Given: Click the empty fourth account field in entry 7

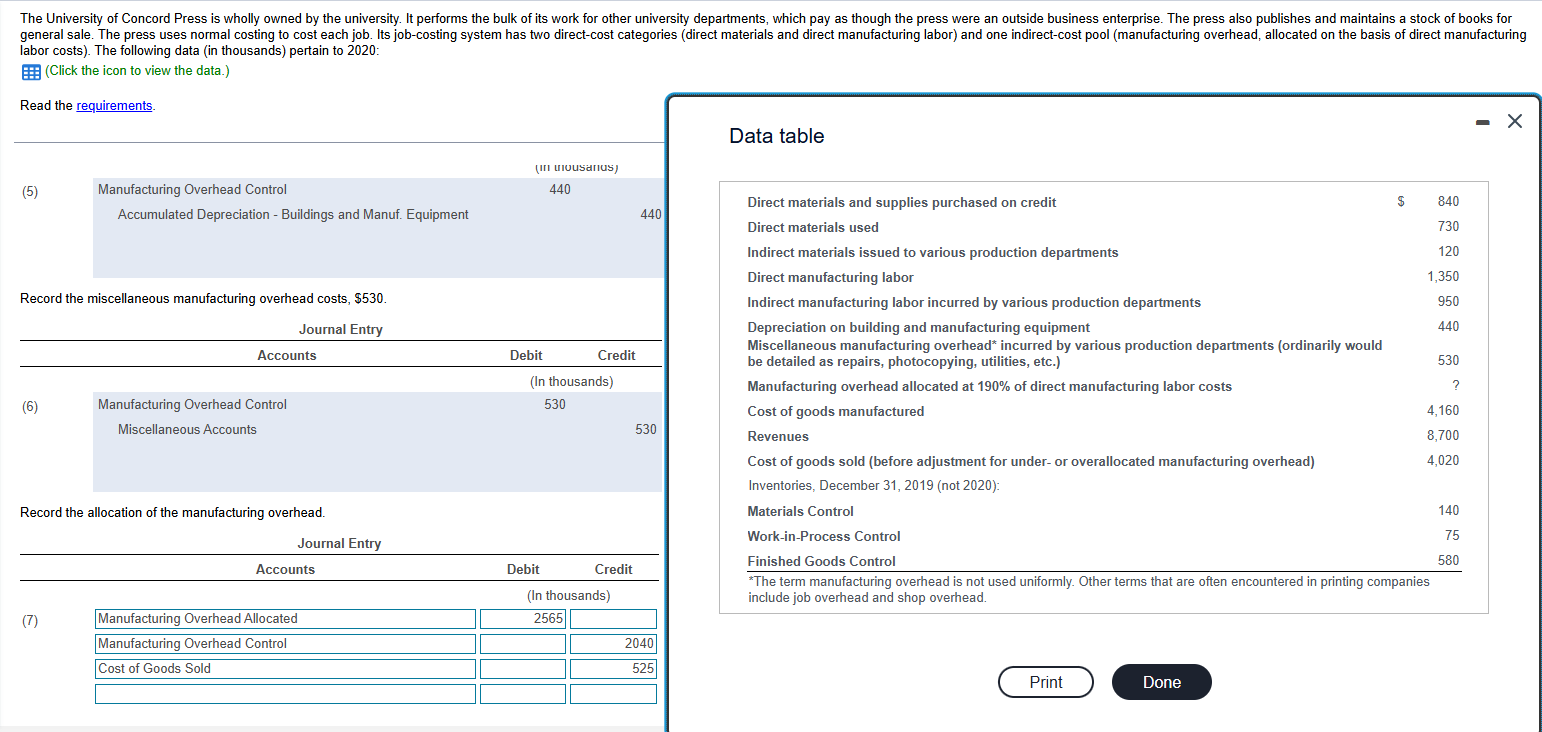Looking at the screenshot, I should coord(284,693).
